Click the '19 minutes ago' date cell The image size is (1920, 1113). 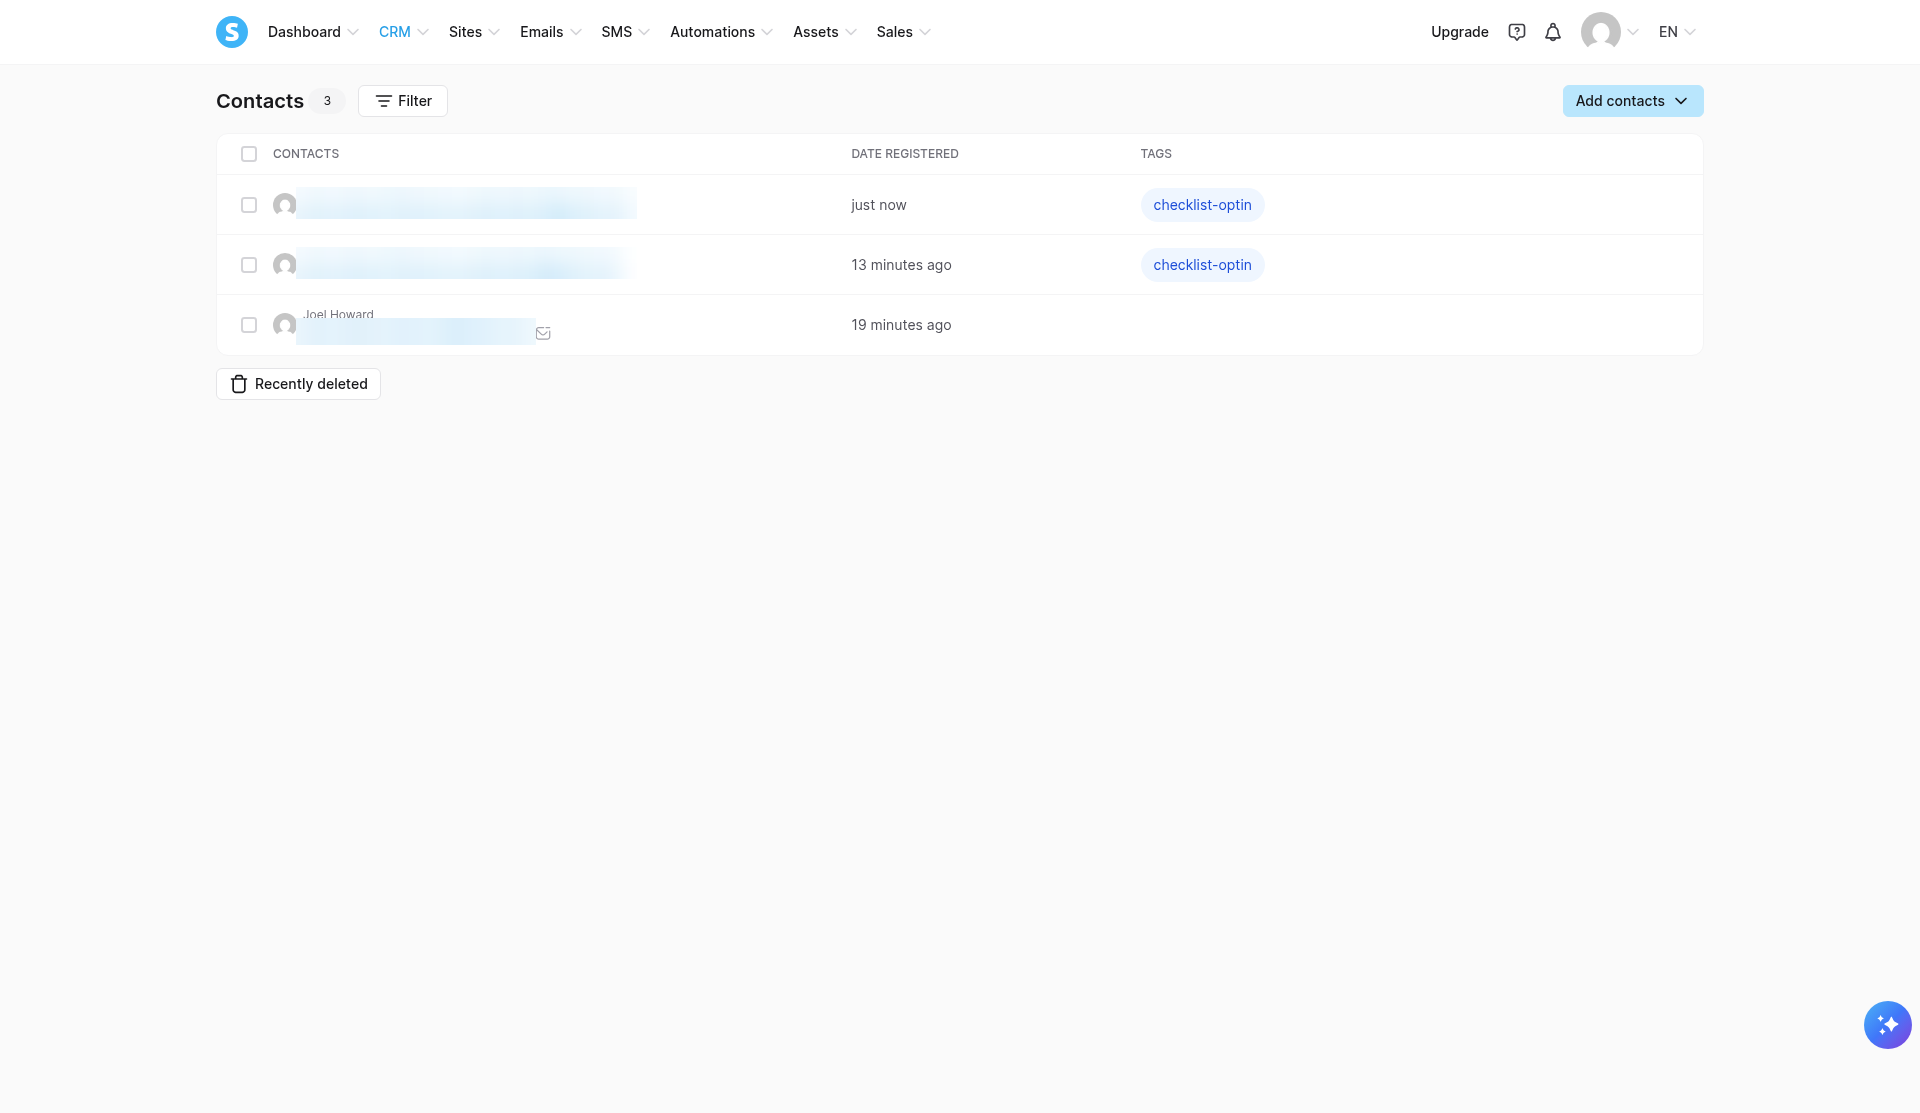901,325
